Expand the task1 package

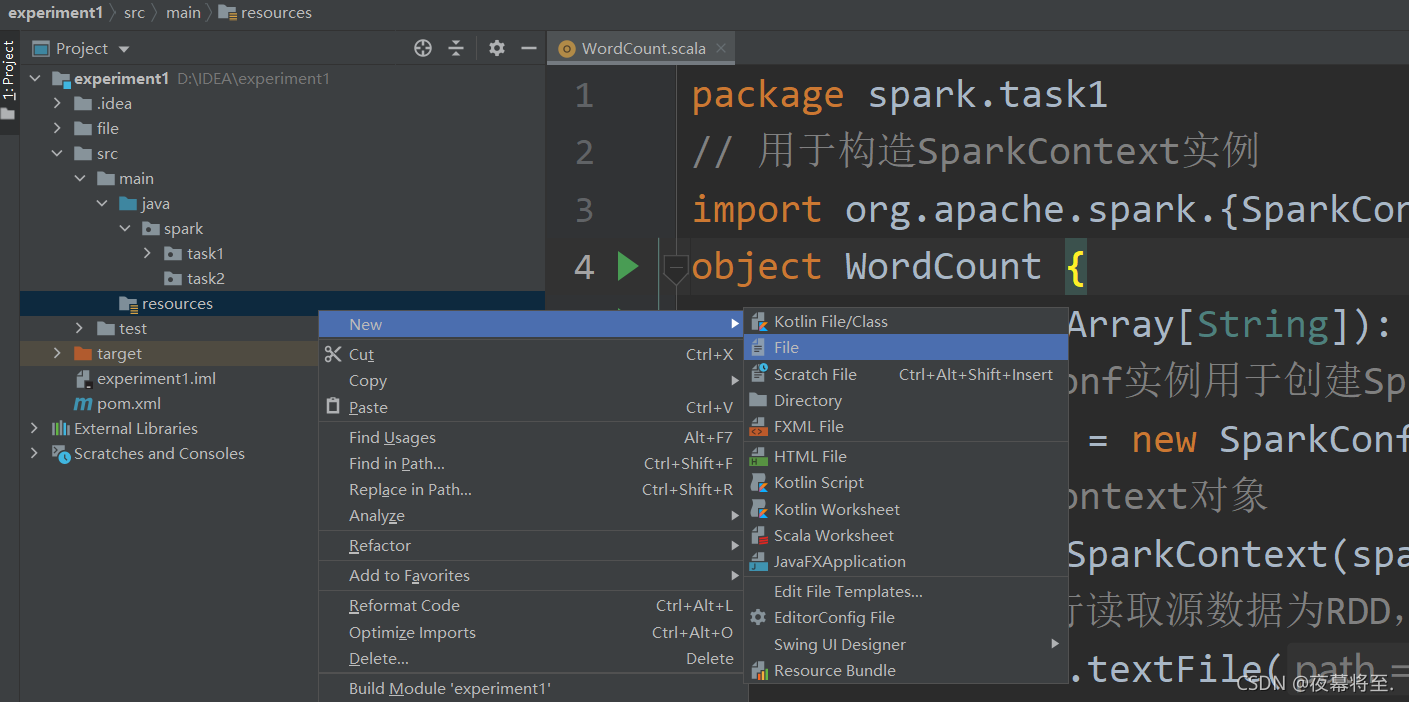tap(147, 254)
